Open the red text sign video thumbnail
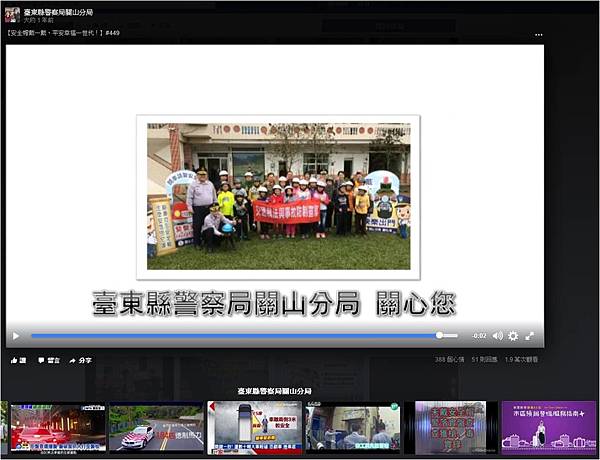The image size is (600, 460). click(451, 427)
